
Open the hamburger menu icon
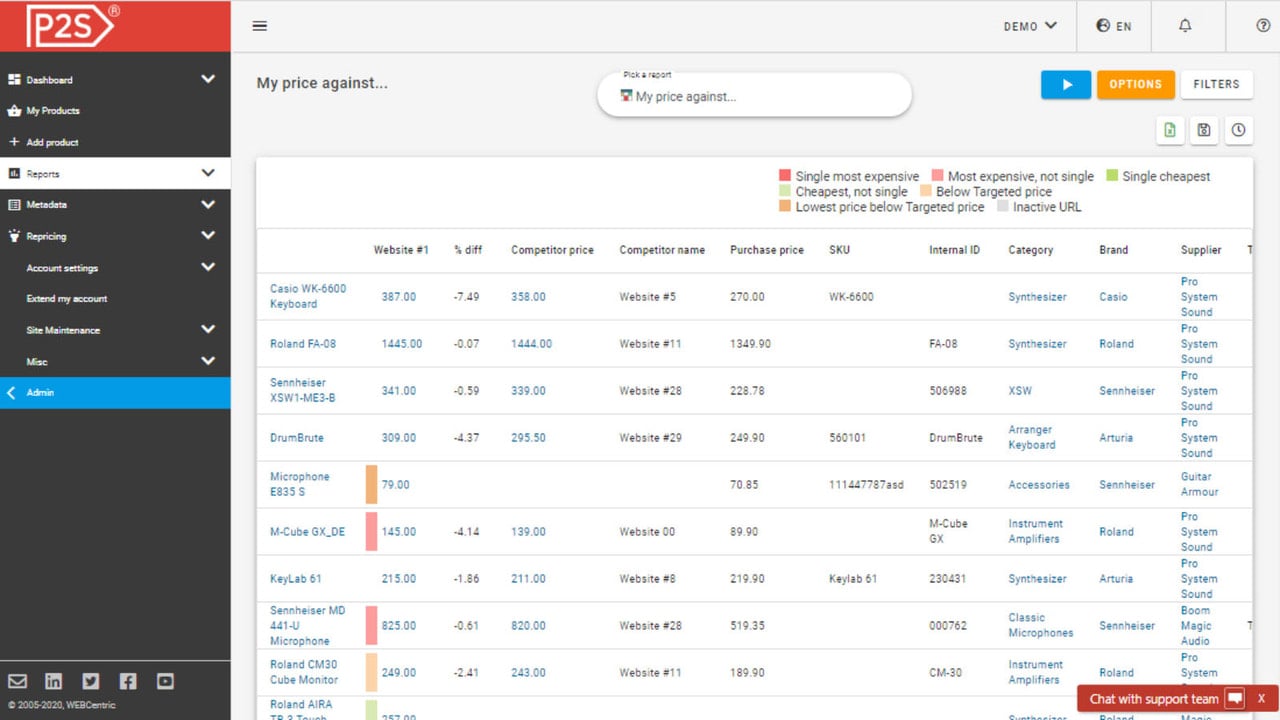click(260, 26)
